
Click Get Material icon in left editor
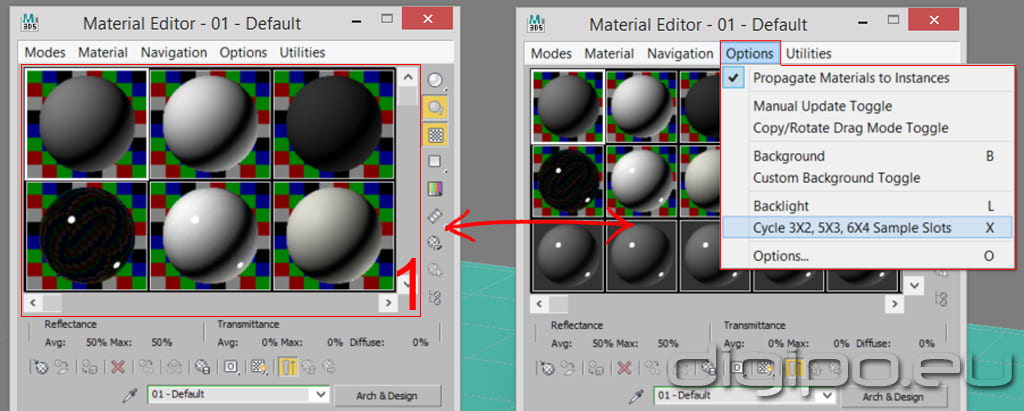click(41, 367)
